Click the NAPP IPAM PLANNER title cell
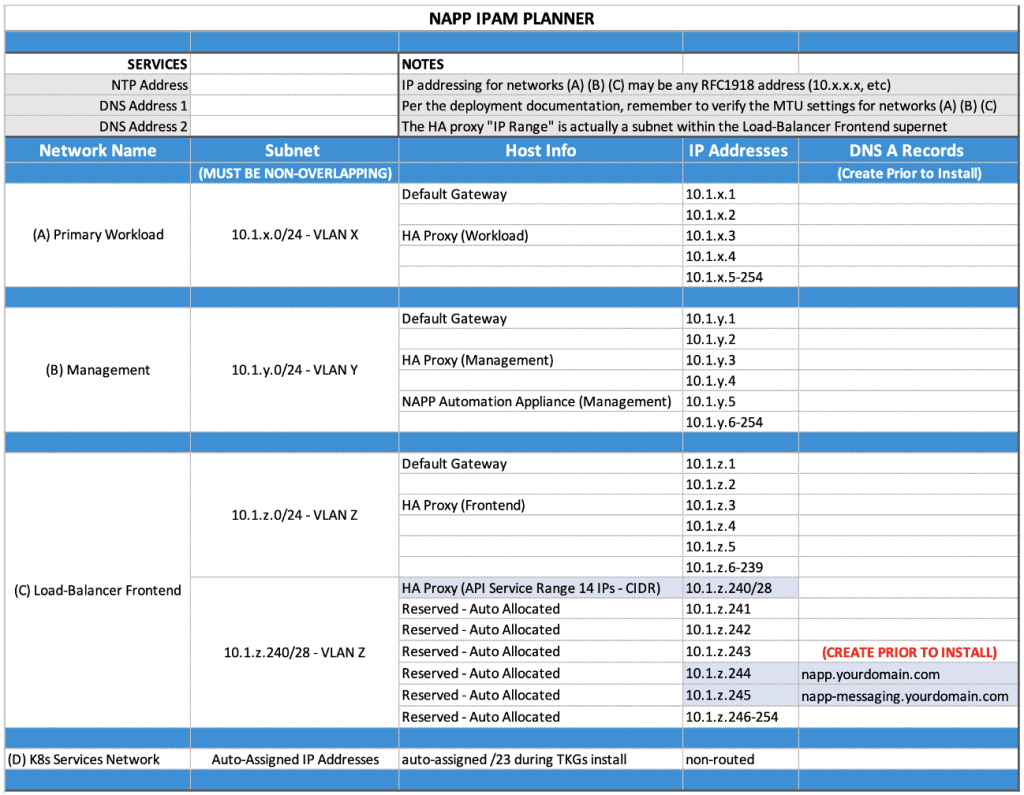 512,18
